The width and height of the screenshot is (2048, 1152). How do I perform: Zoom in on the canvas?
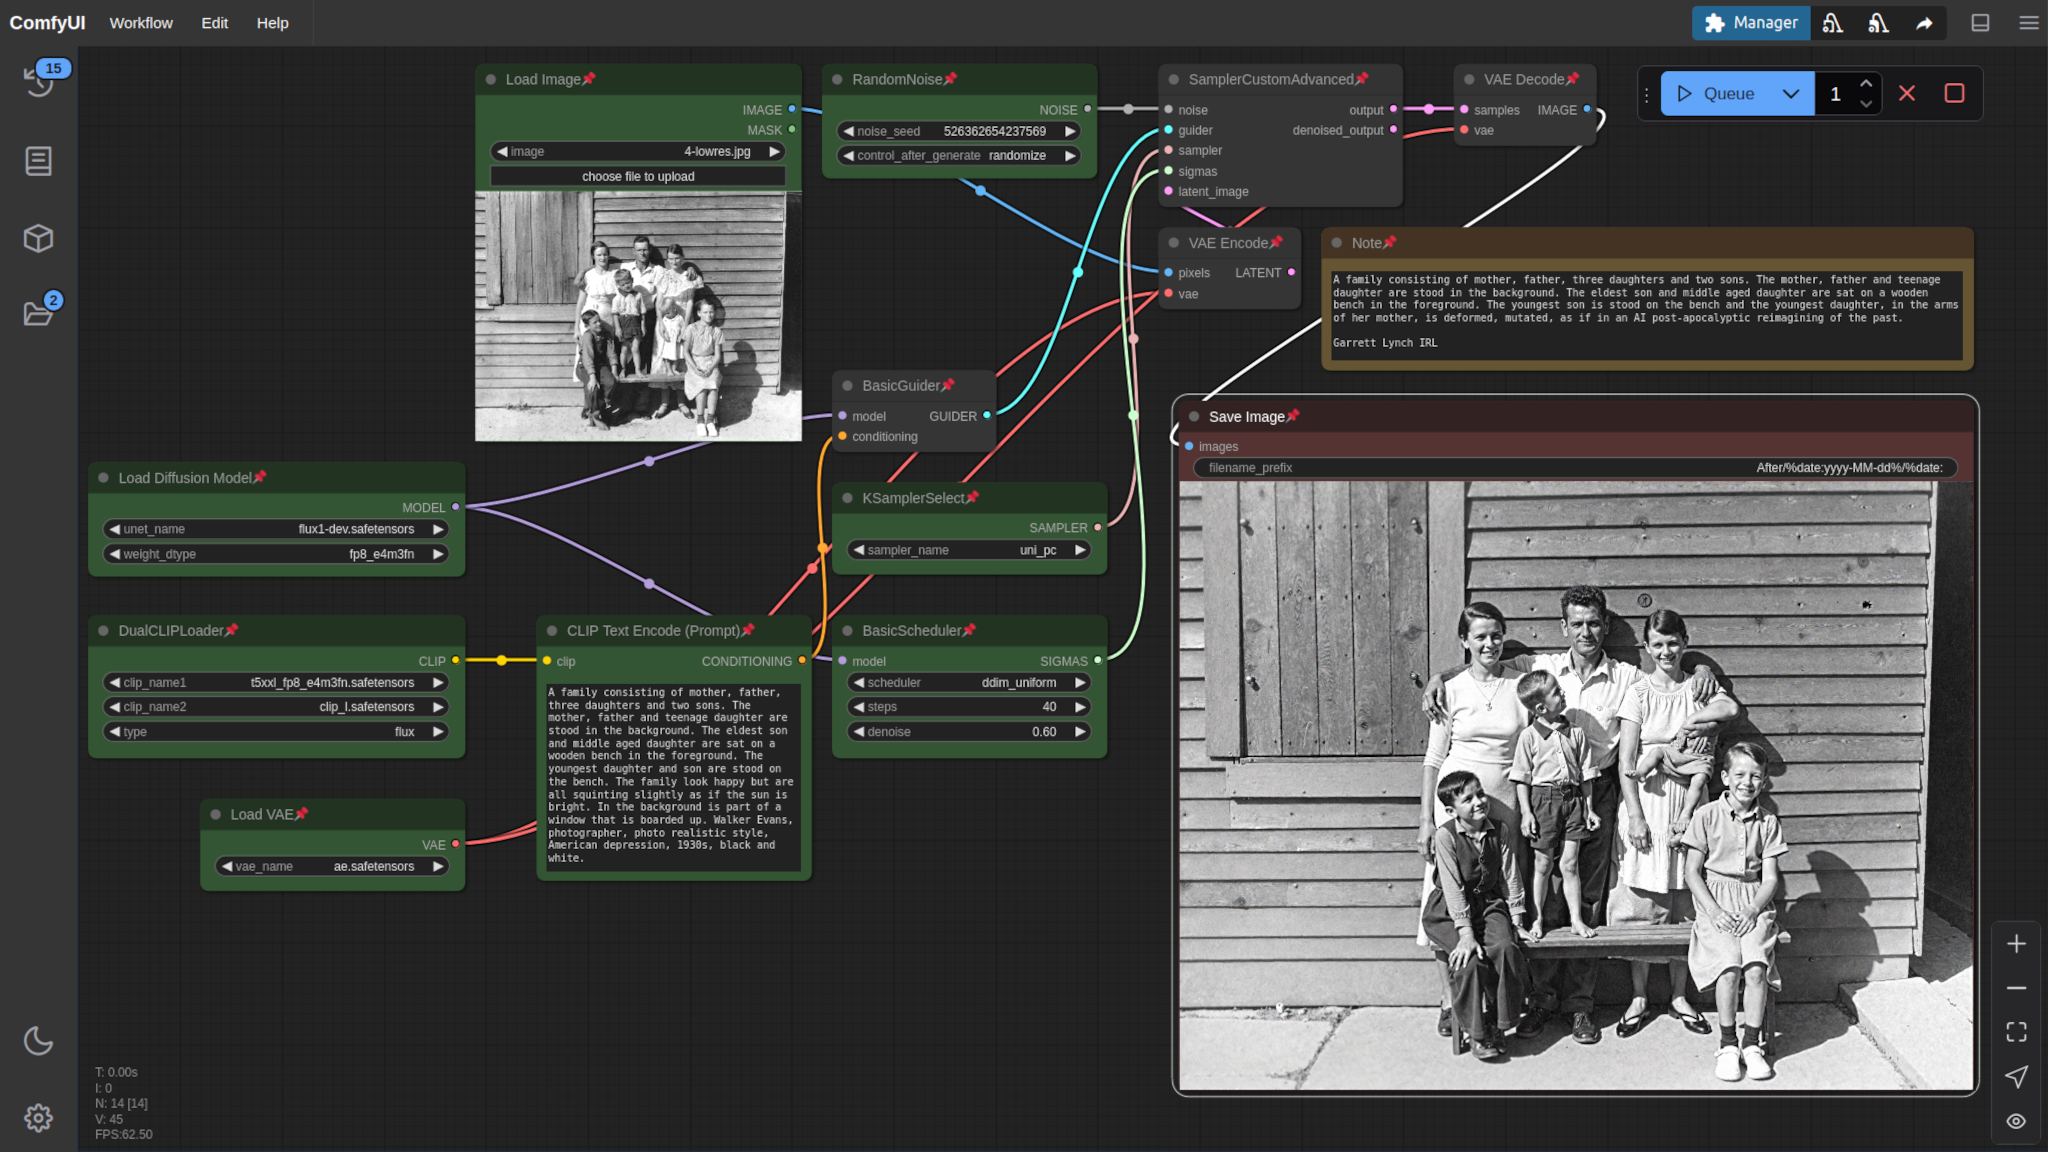tap(2017, 943)
